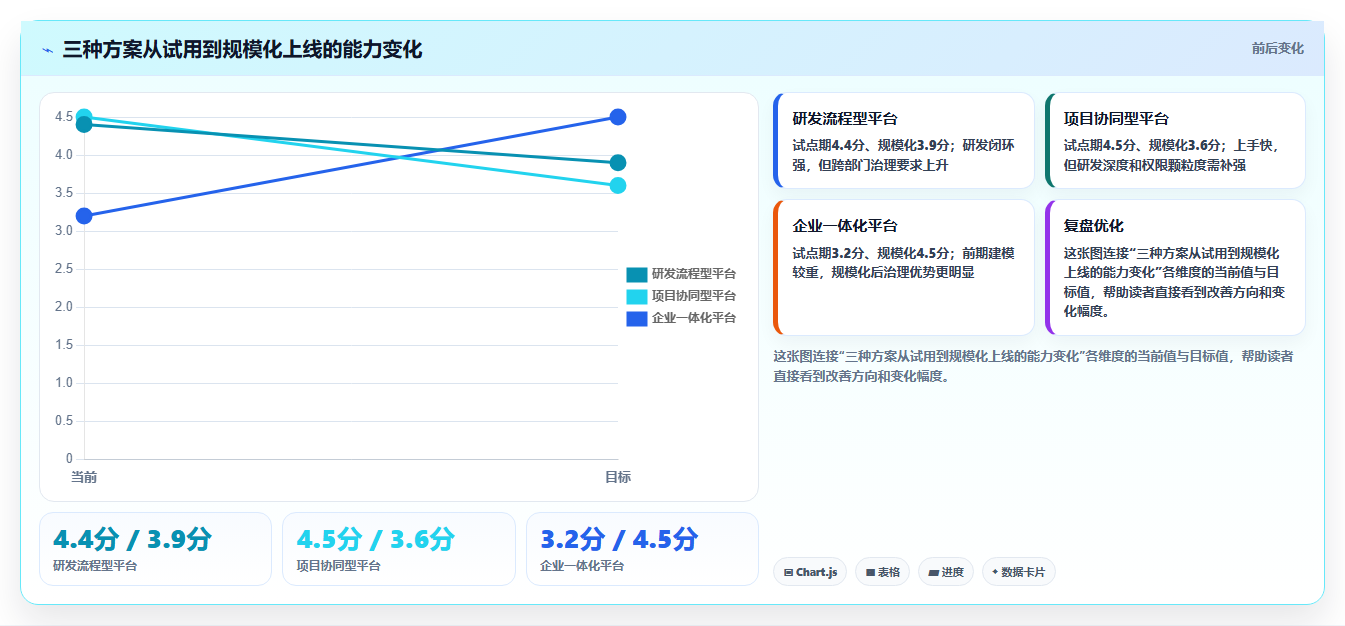Click the 企业一体化平台 caption under 3.2分 card
The image size is (1345, 626).
coord(582,566)
